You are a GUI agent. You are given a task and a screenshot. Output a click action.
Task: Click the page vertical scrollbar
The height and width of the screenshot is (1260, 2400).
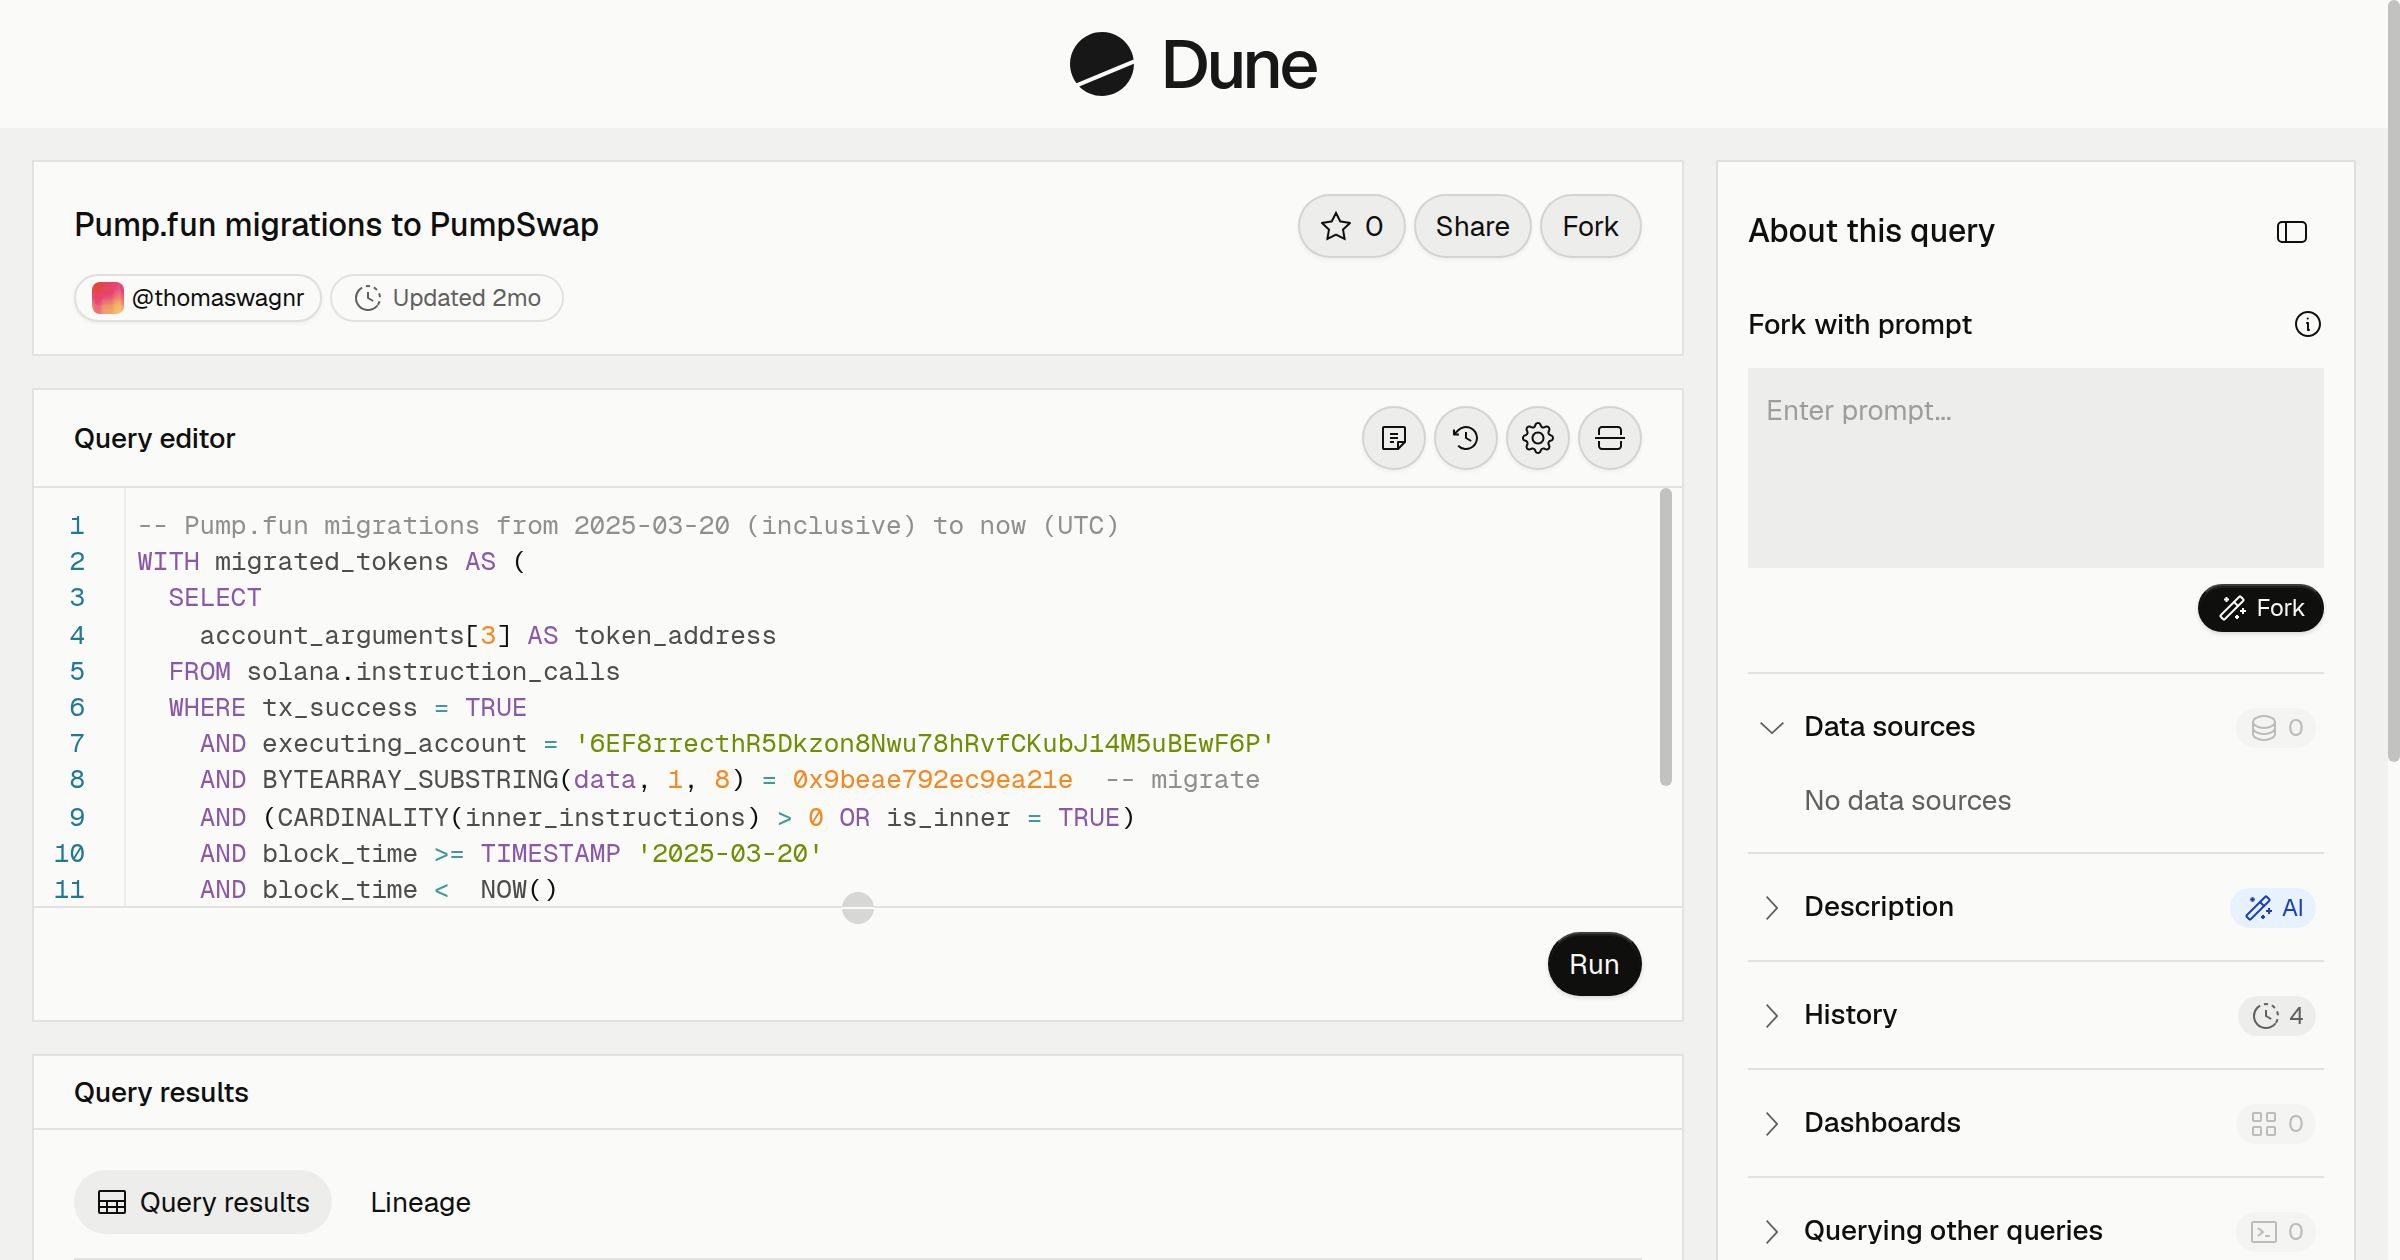(x=2393, y=382)
